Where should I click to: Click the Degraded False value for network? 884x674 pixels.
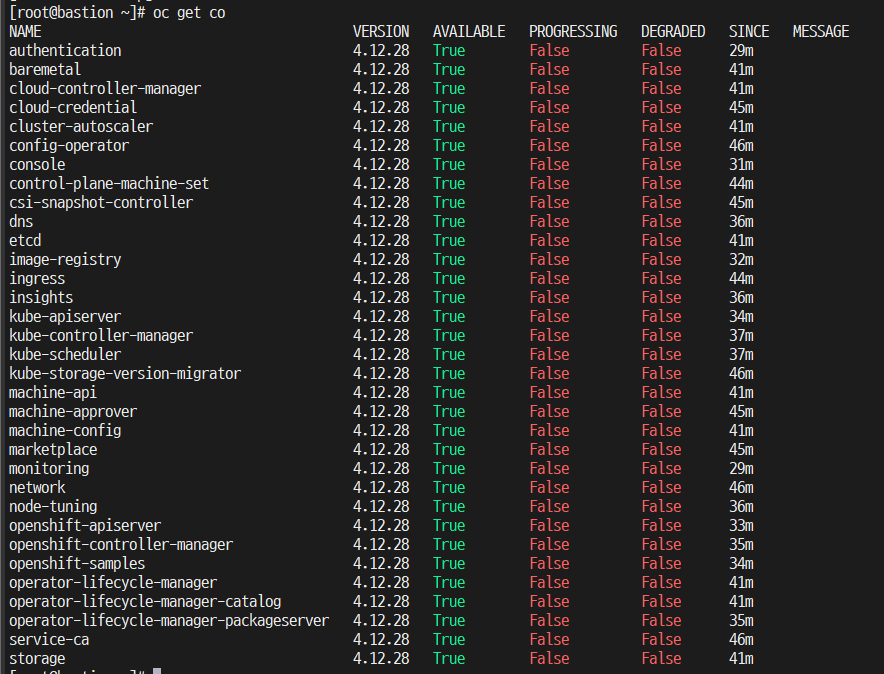(661, 487)
